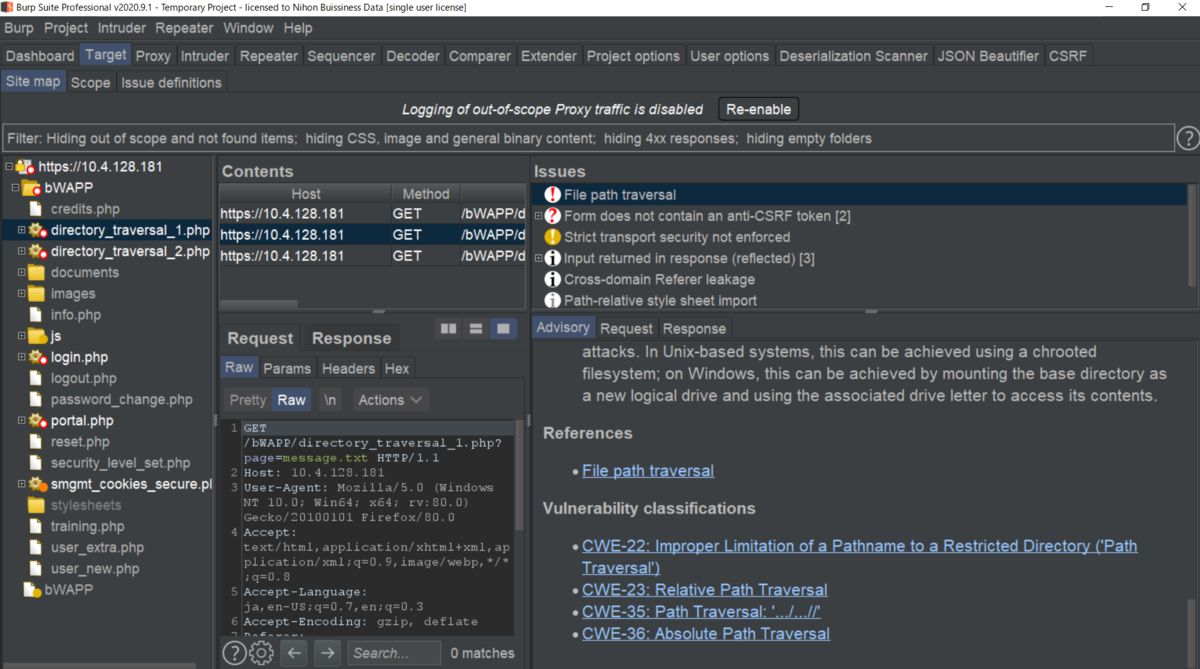Click the js folder icon
The image size is (1200, 669).
point(37,336)
